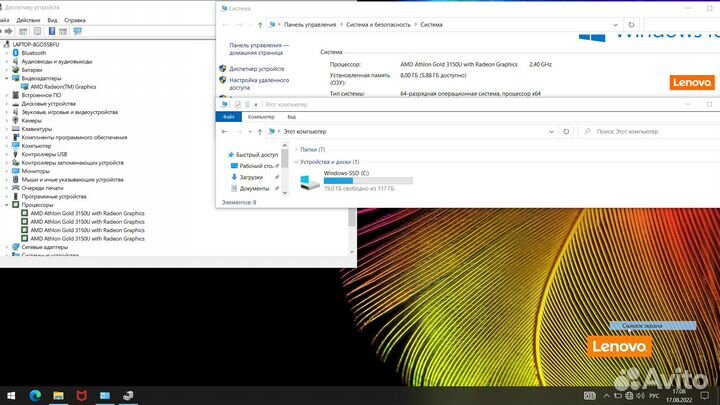Viewport: 720px width, 405px height.
Task: Collapse Устройства и диски (1) group
Action: [x=296, y=162]
